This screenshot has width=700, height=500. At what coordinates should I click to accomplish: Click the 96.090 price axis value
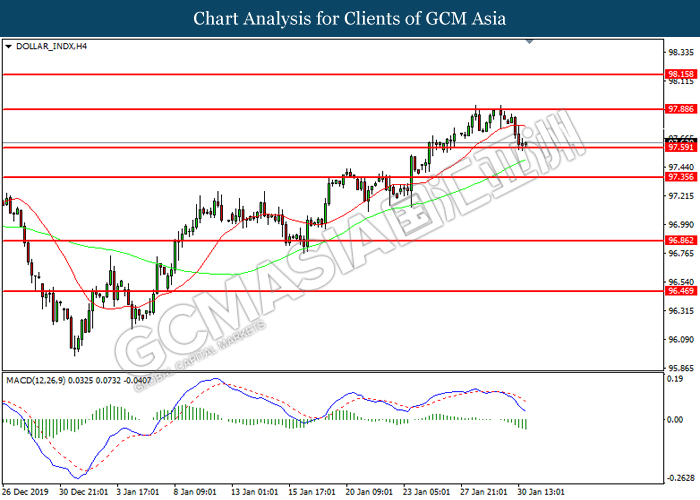681,340
